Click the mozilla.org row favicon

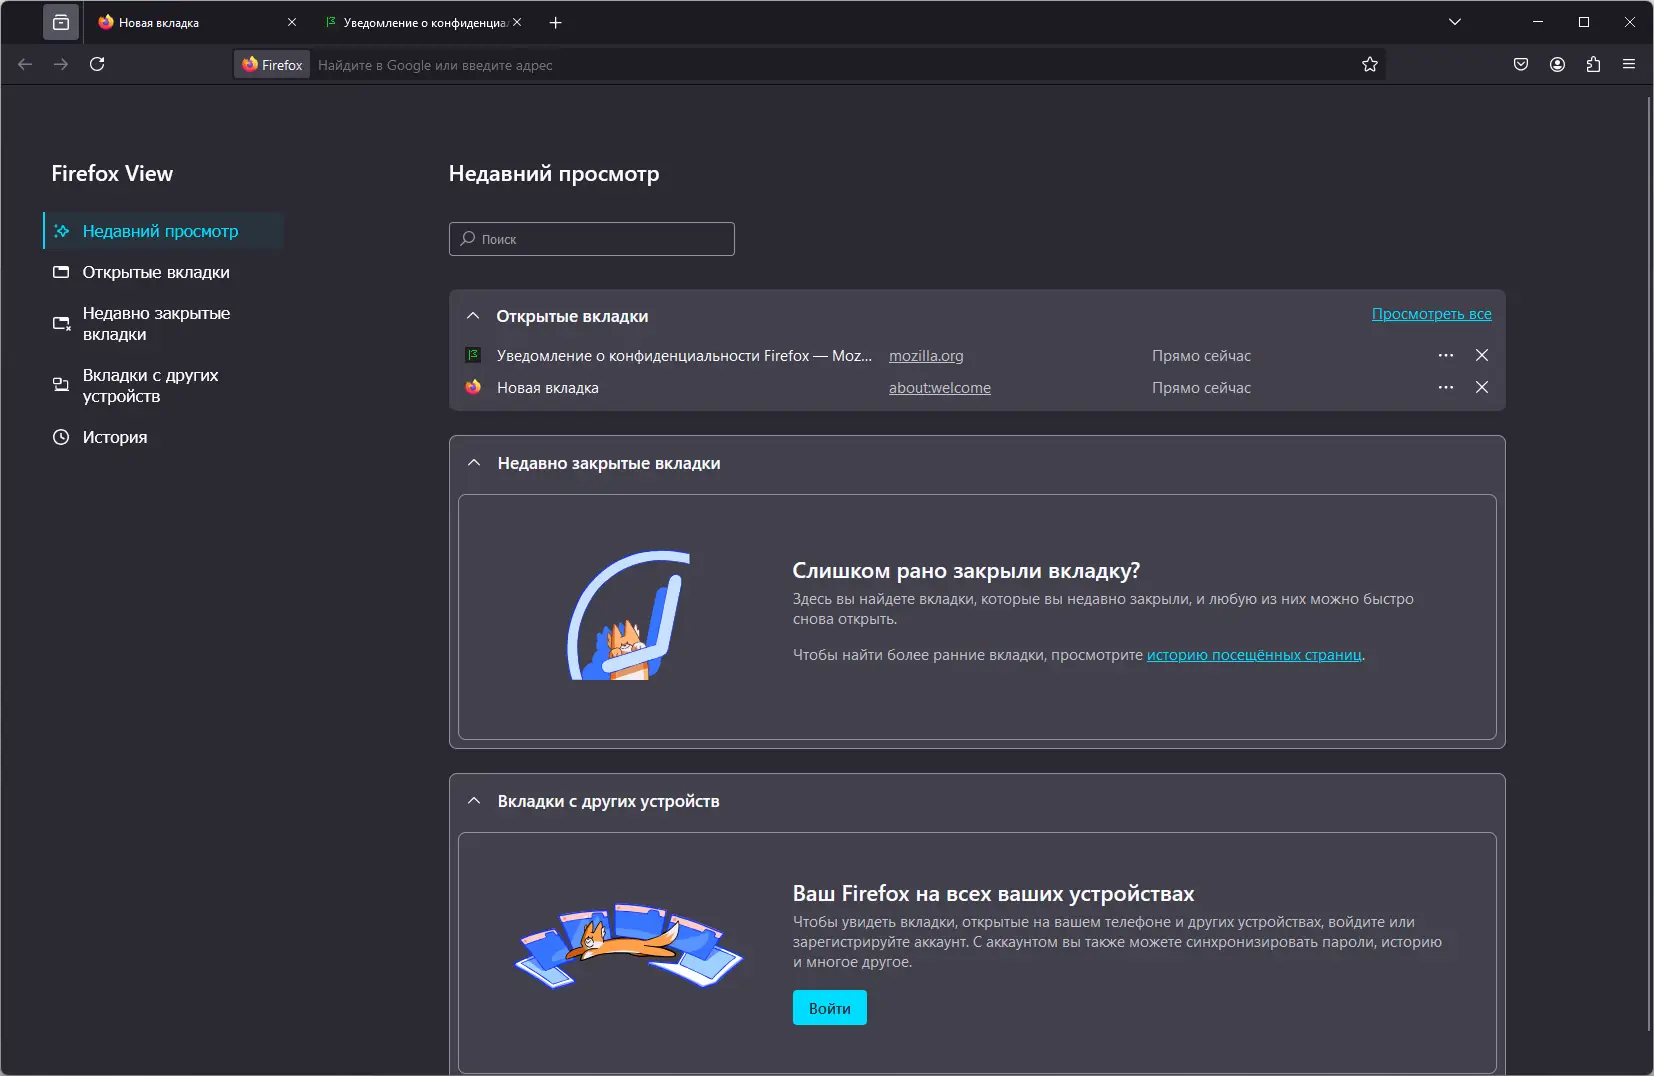click(x=473, y=355)
